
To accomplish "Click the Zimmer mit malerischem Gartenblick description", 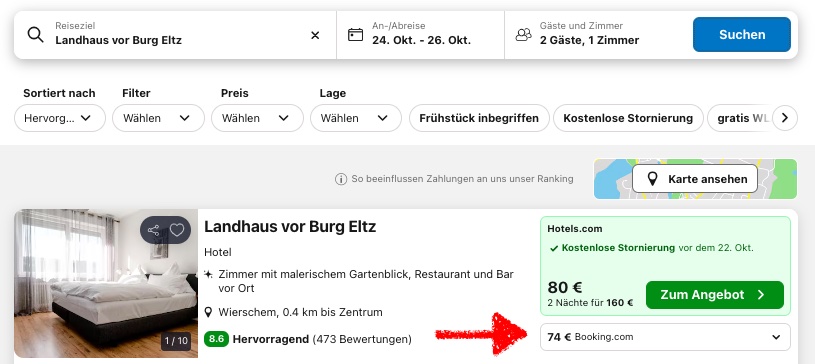I will pos(366,281).
